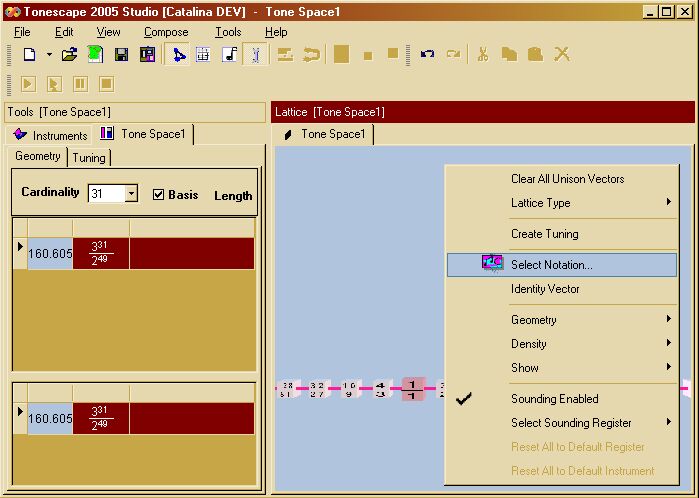Click the 3^31/2^49 ratio in lower table

(x=101, y=418)
